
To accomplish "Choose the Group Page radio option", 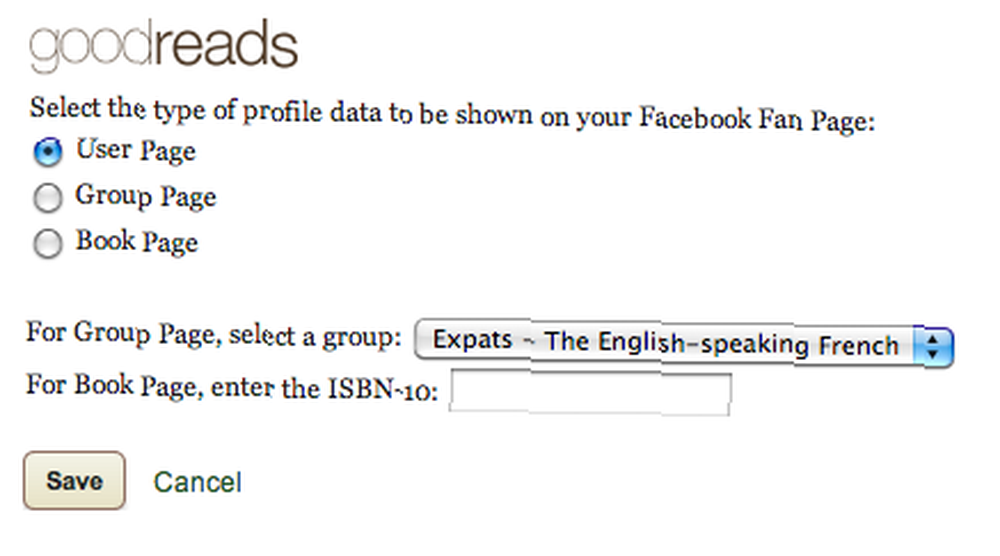I will click(x=48, y=198).
